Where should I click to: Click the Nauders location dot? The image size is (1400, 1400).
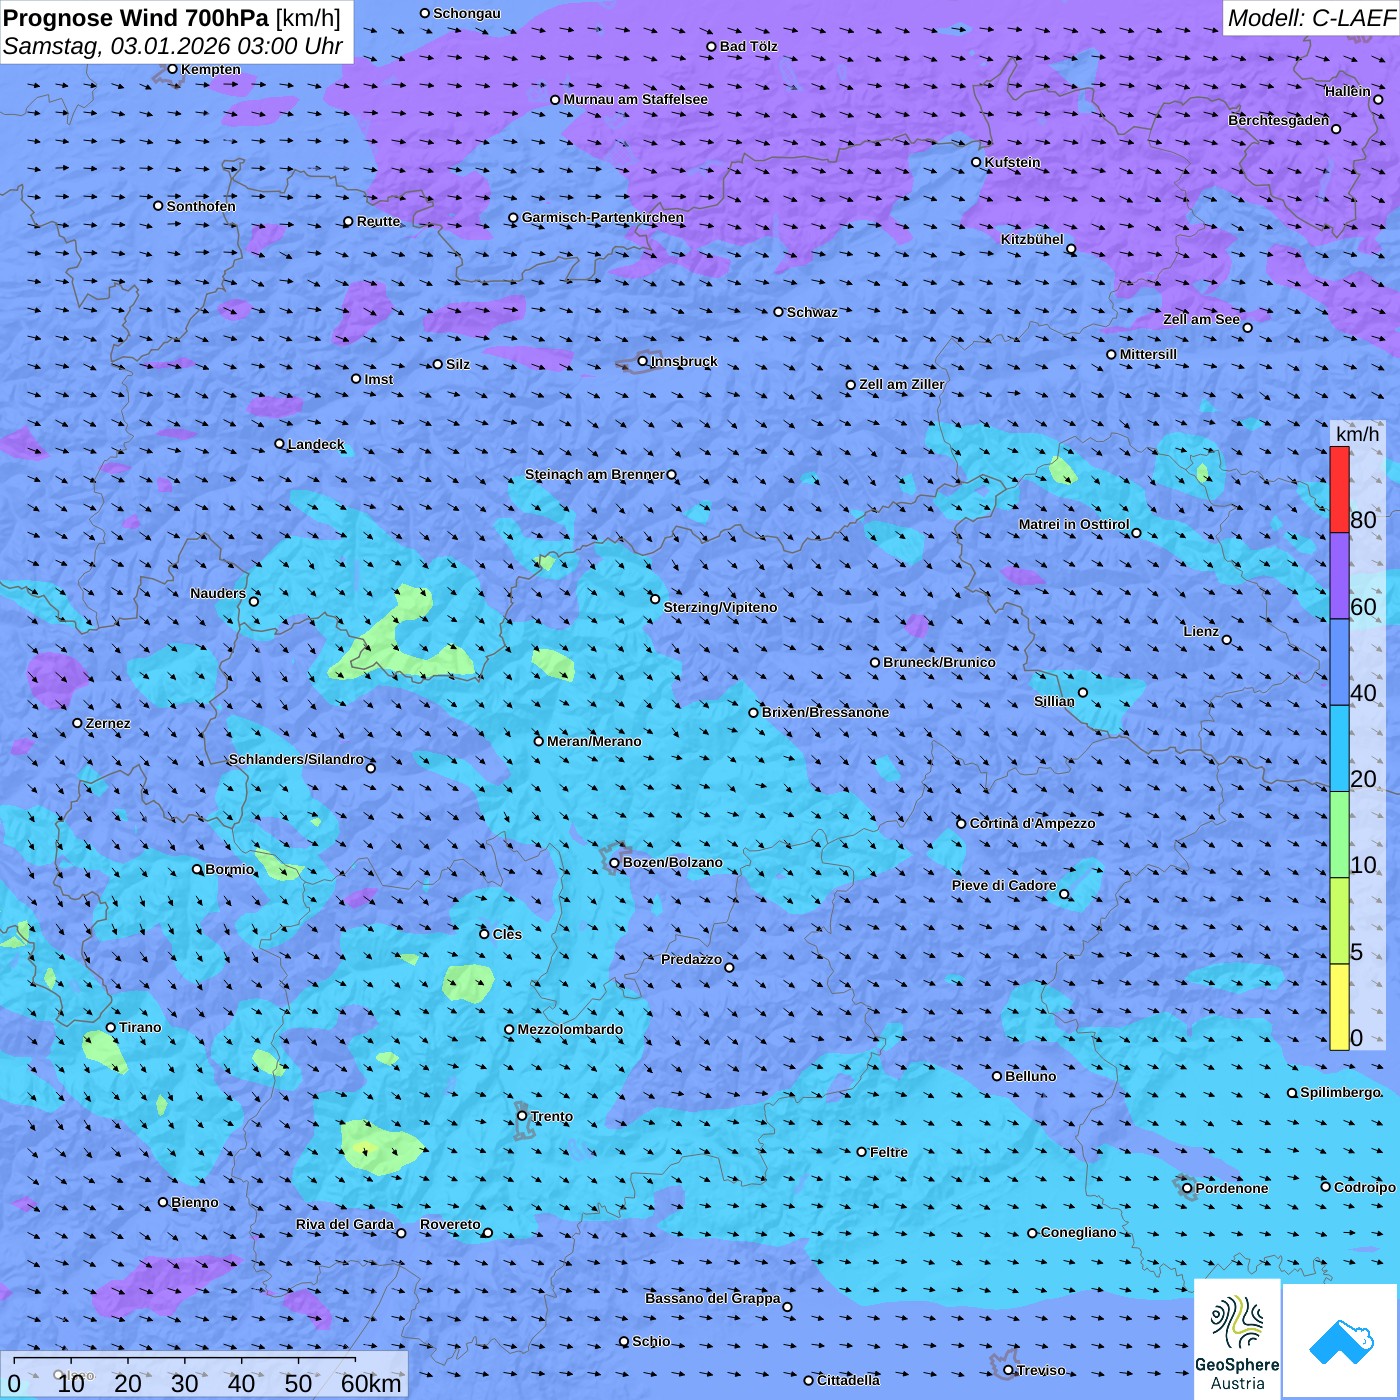(x=254, y=601)
